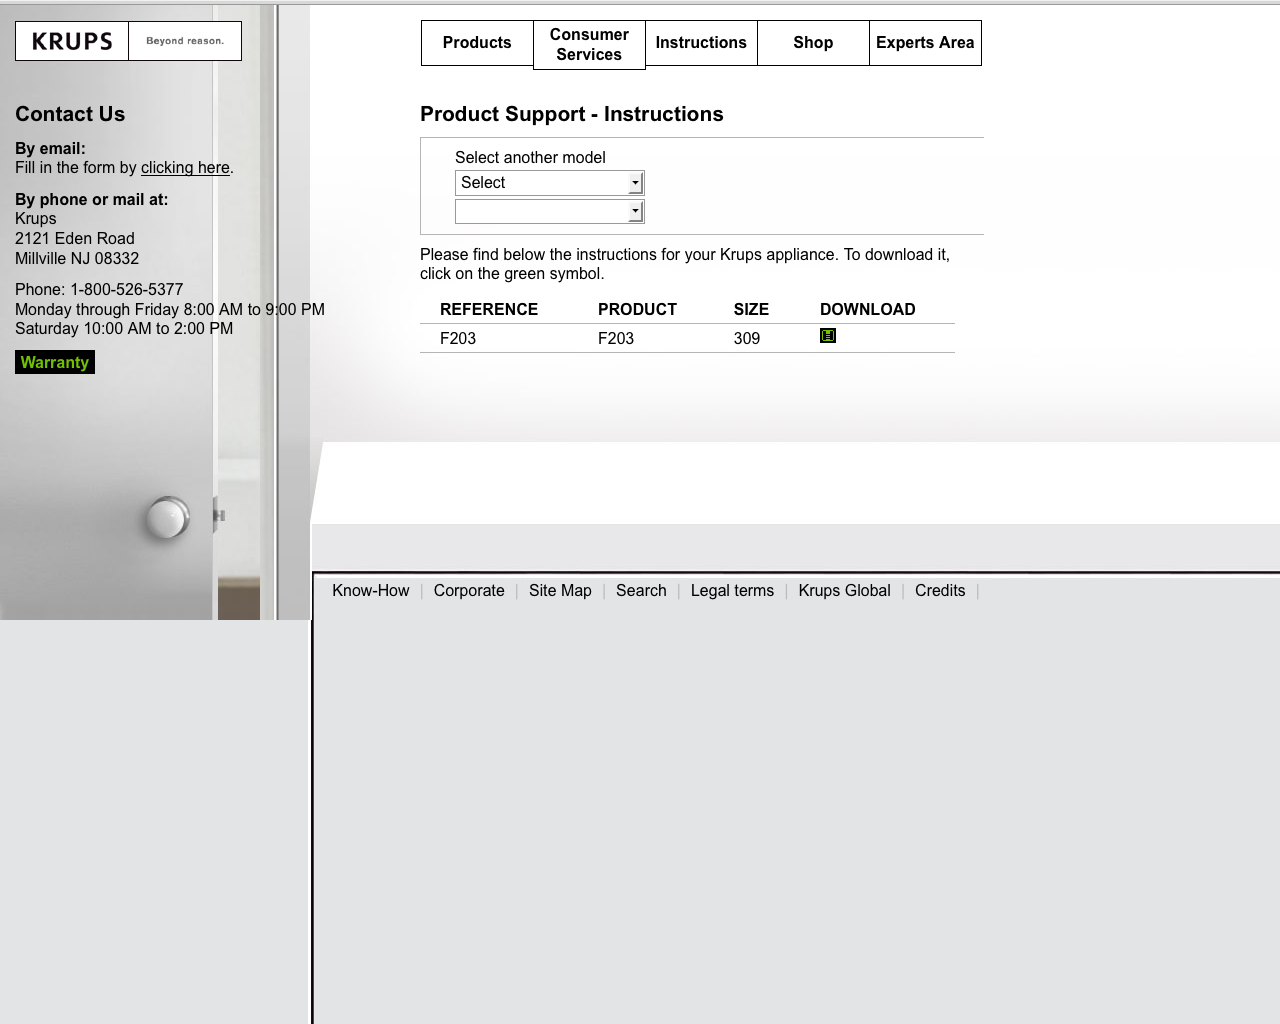
Task: Go to Krups Global link
Action: tap(844, 591)
